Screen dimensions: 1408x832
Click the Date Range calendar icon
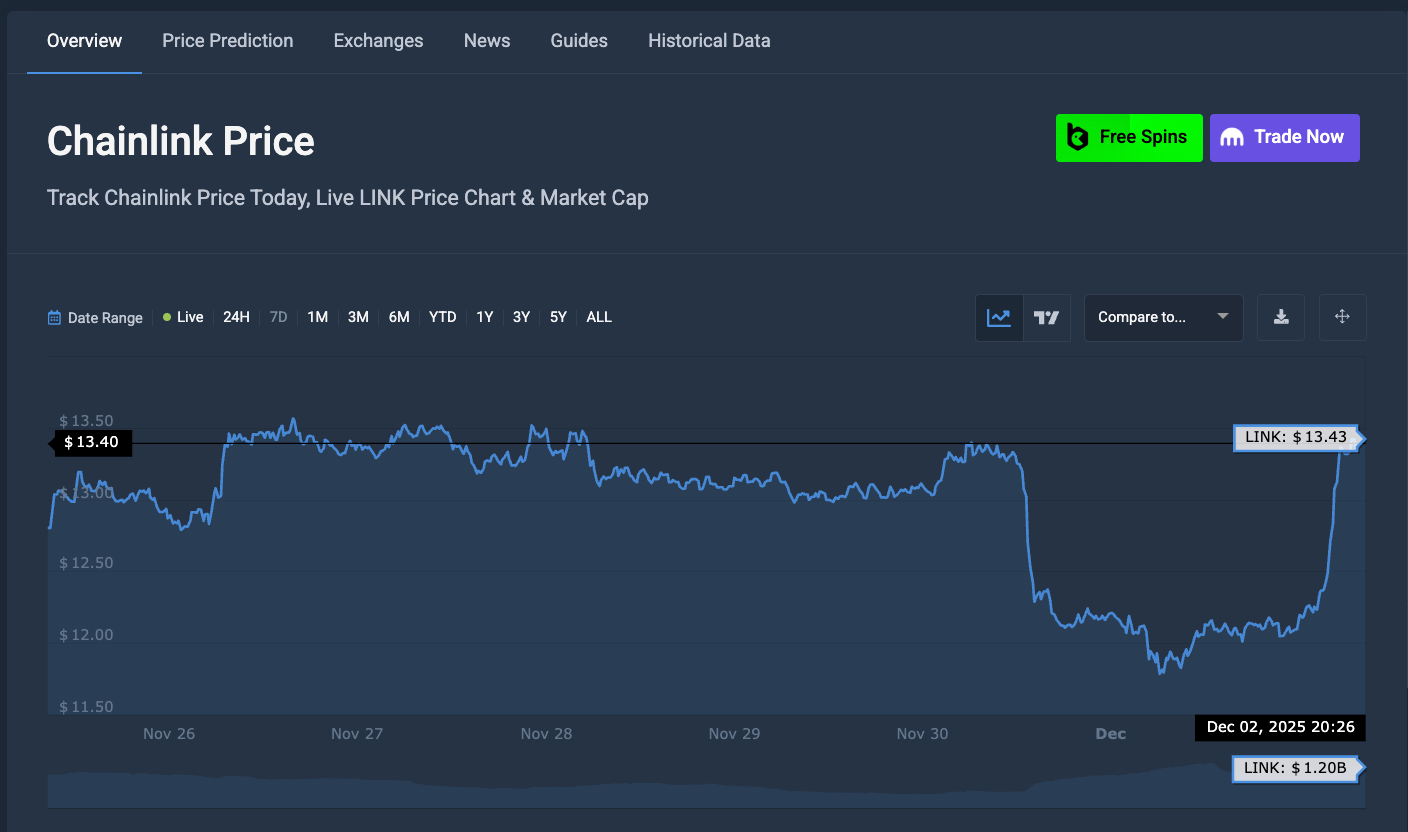tap(55, 318)
